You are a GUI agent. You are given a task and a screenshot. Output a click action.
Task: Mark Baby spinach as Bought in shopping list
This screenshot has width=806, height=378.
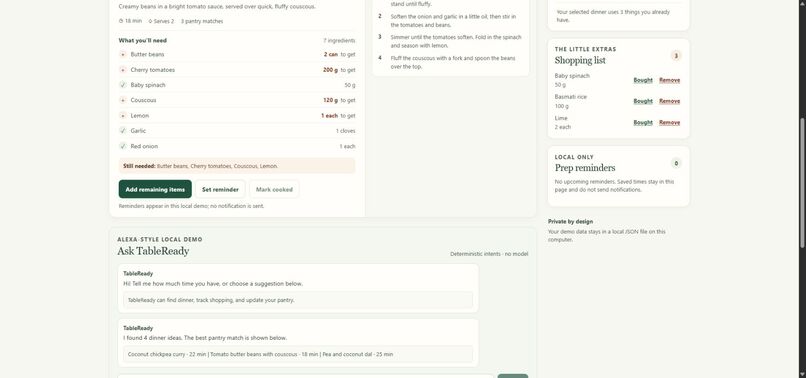coord(643,80)
